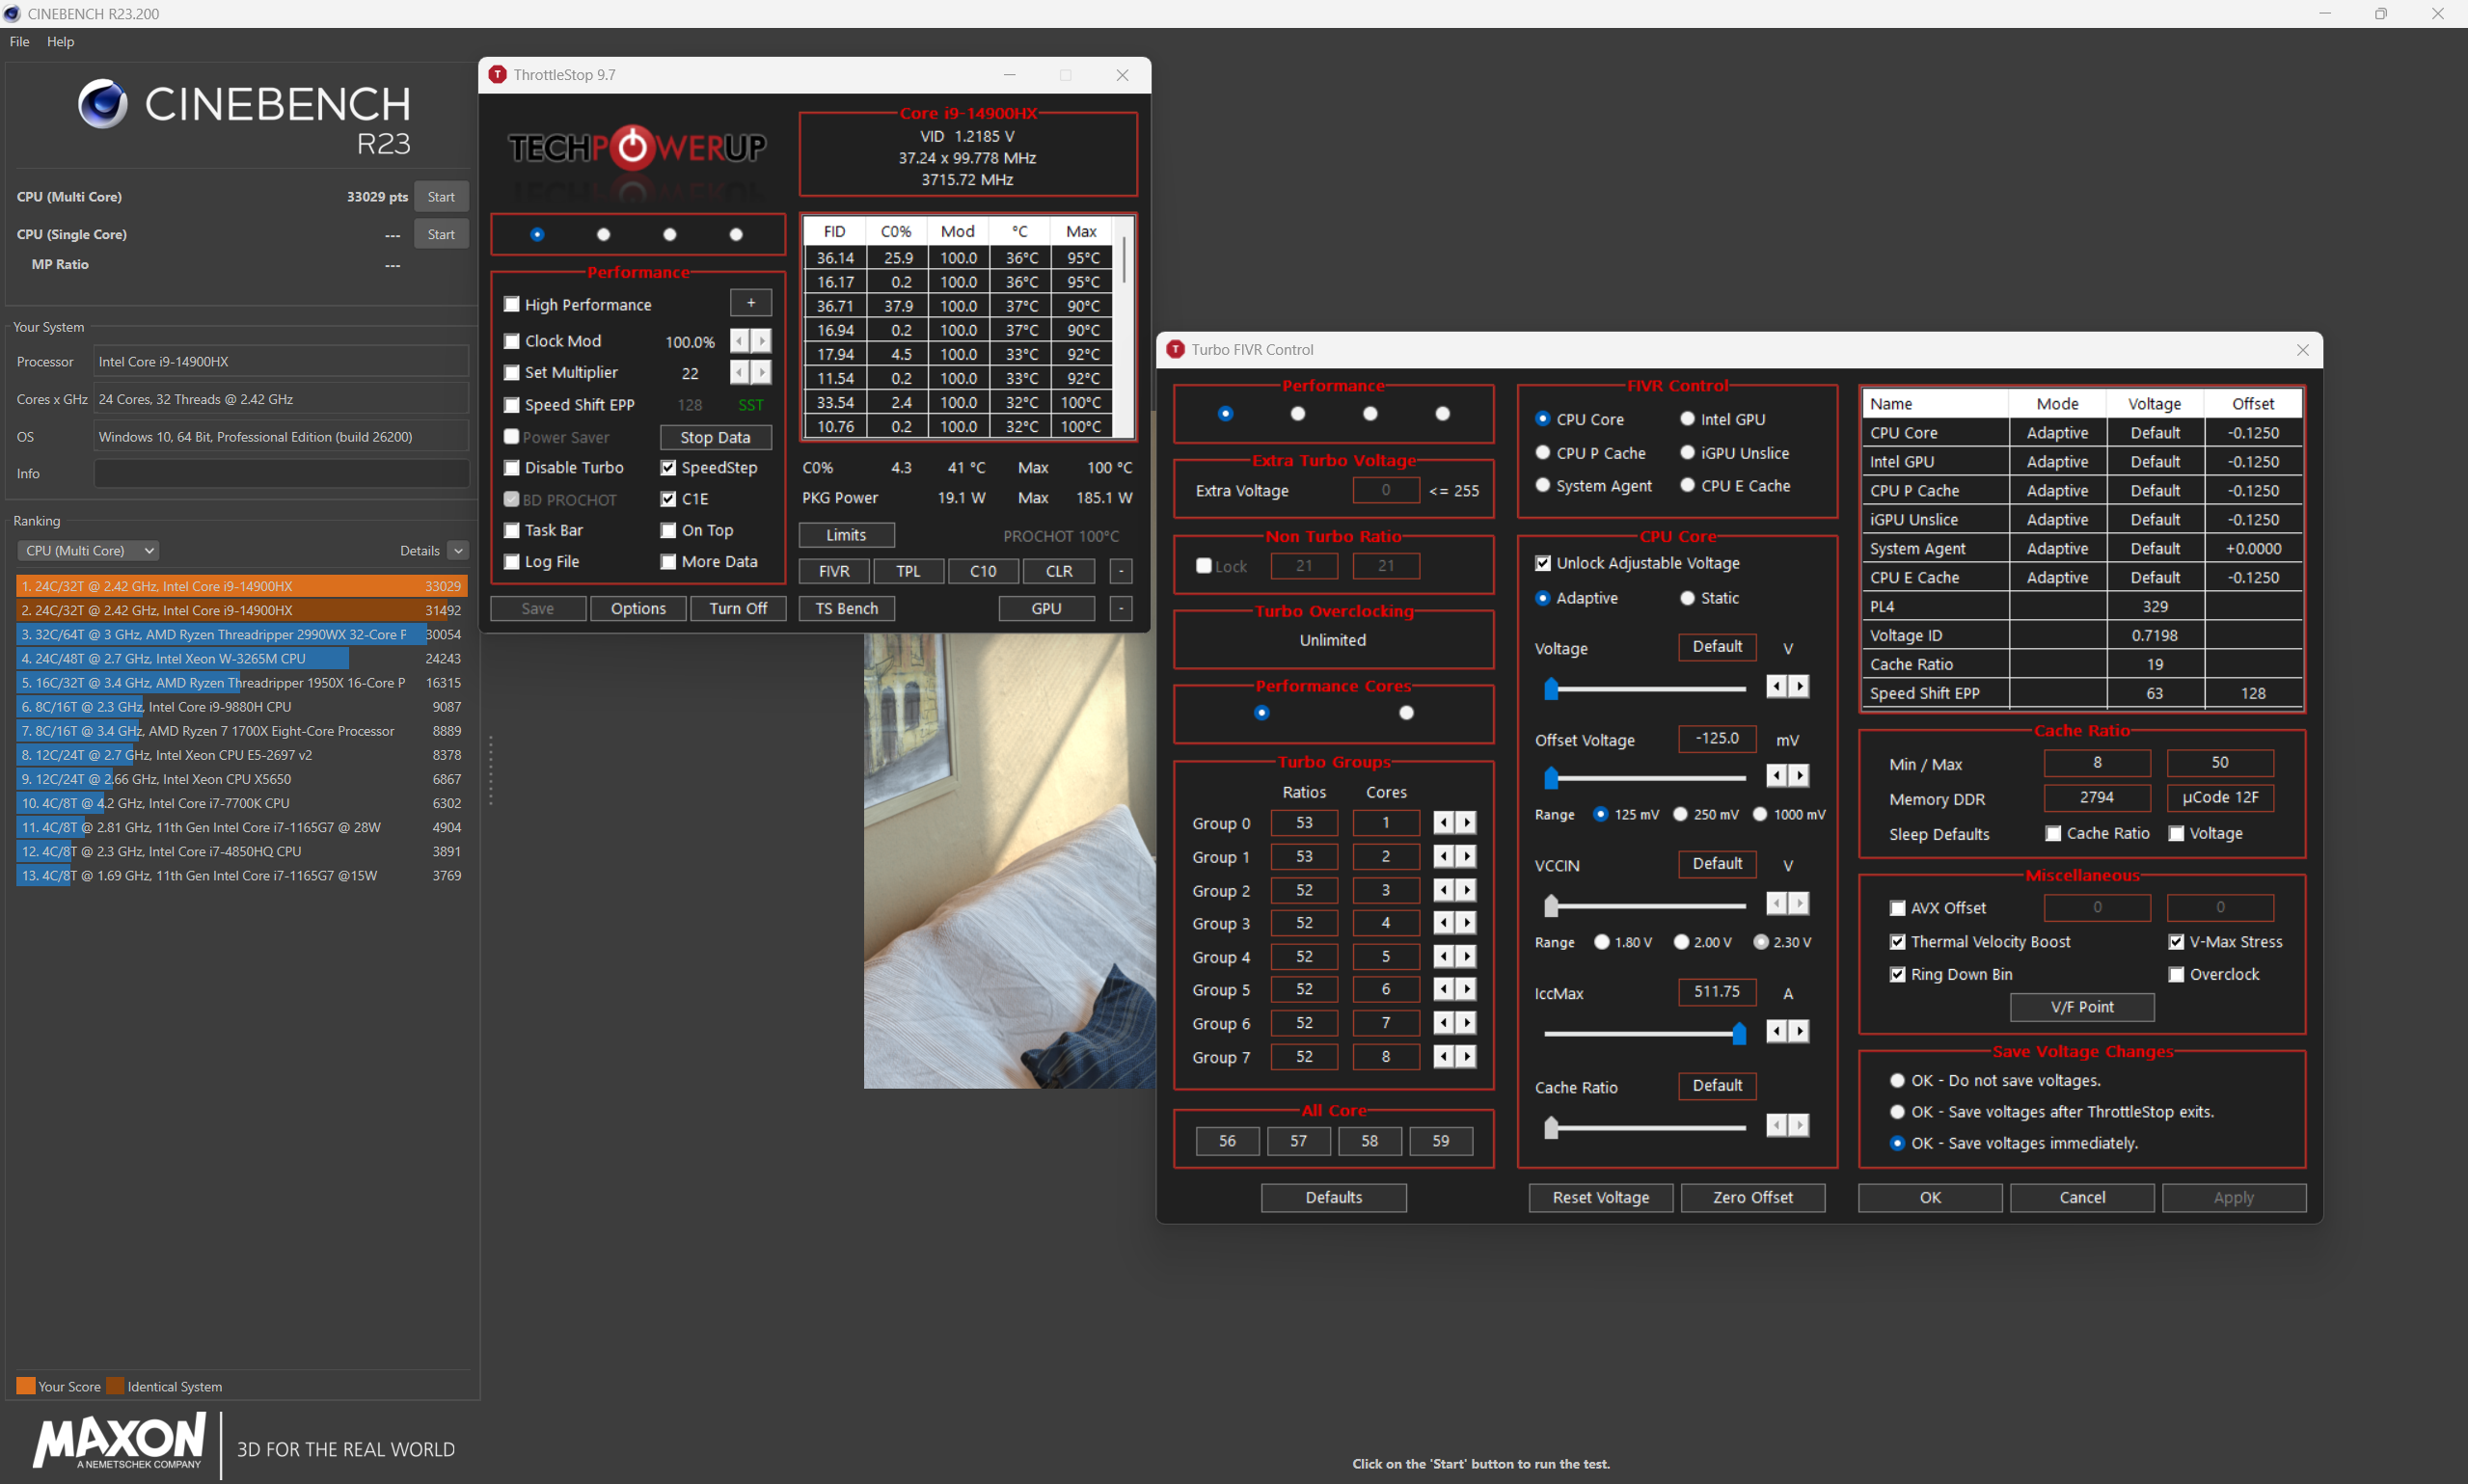This screenshot has height=1484, width=2468.
Task: Expand the ranking Details chevron
Action: pyautogui.click(x=458, y=551)
